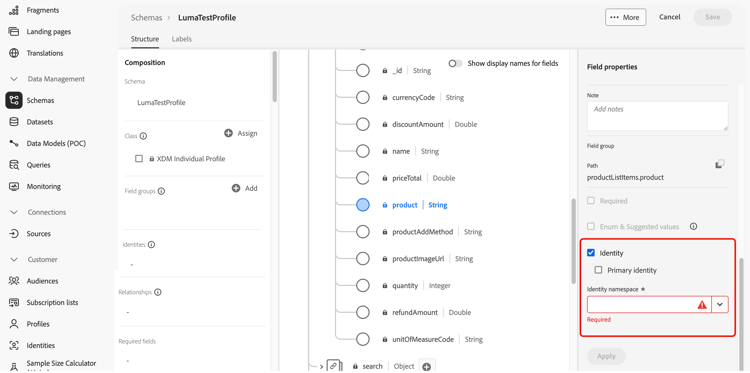The width and height of the screenshot is (750, 373).
Task: Uncheck the Identity checkbox
Action: pyautogui.click(x=591, y=253)
